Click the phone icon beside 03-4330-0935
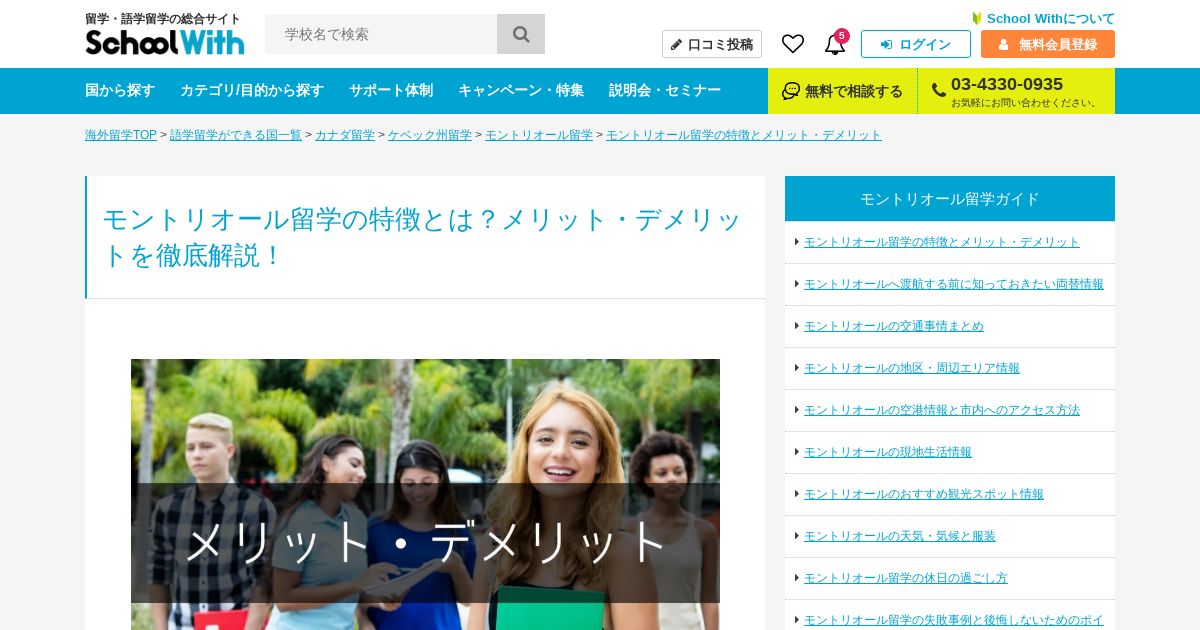 click(938, 91)
